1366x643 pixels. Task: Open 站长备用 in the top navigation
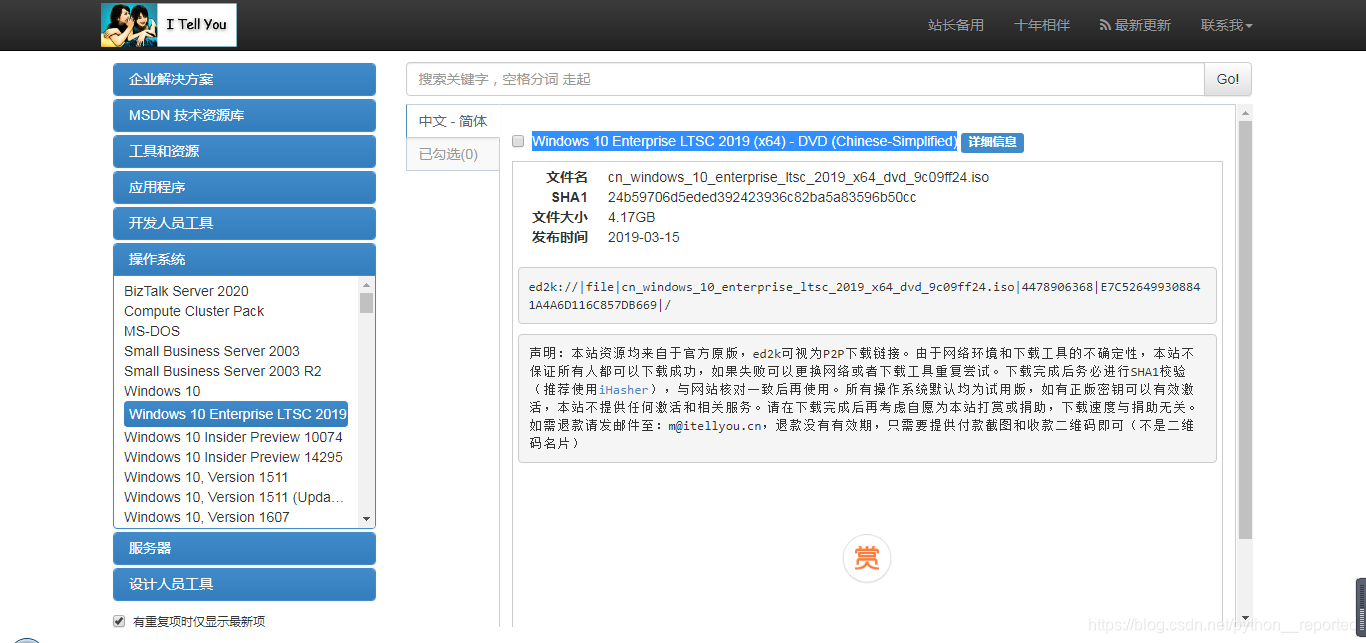[x=956, y=25]
